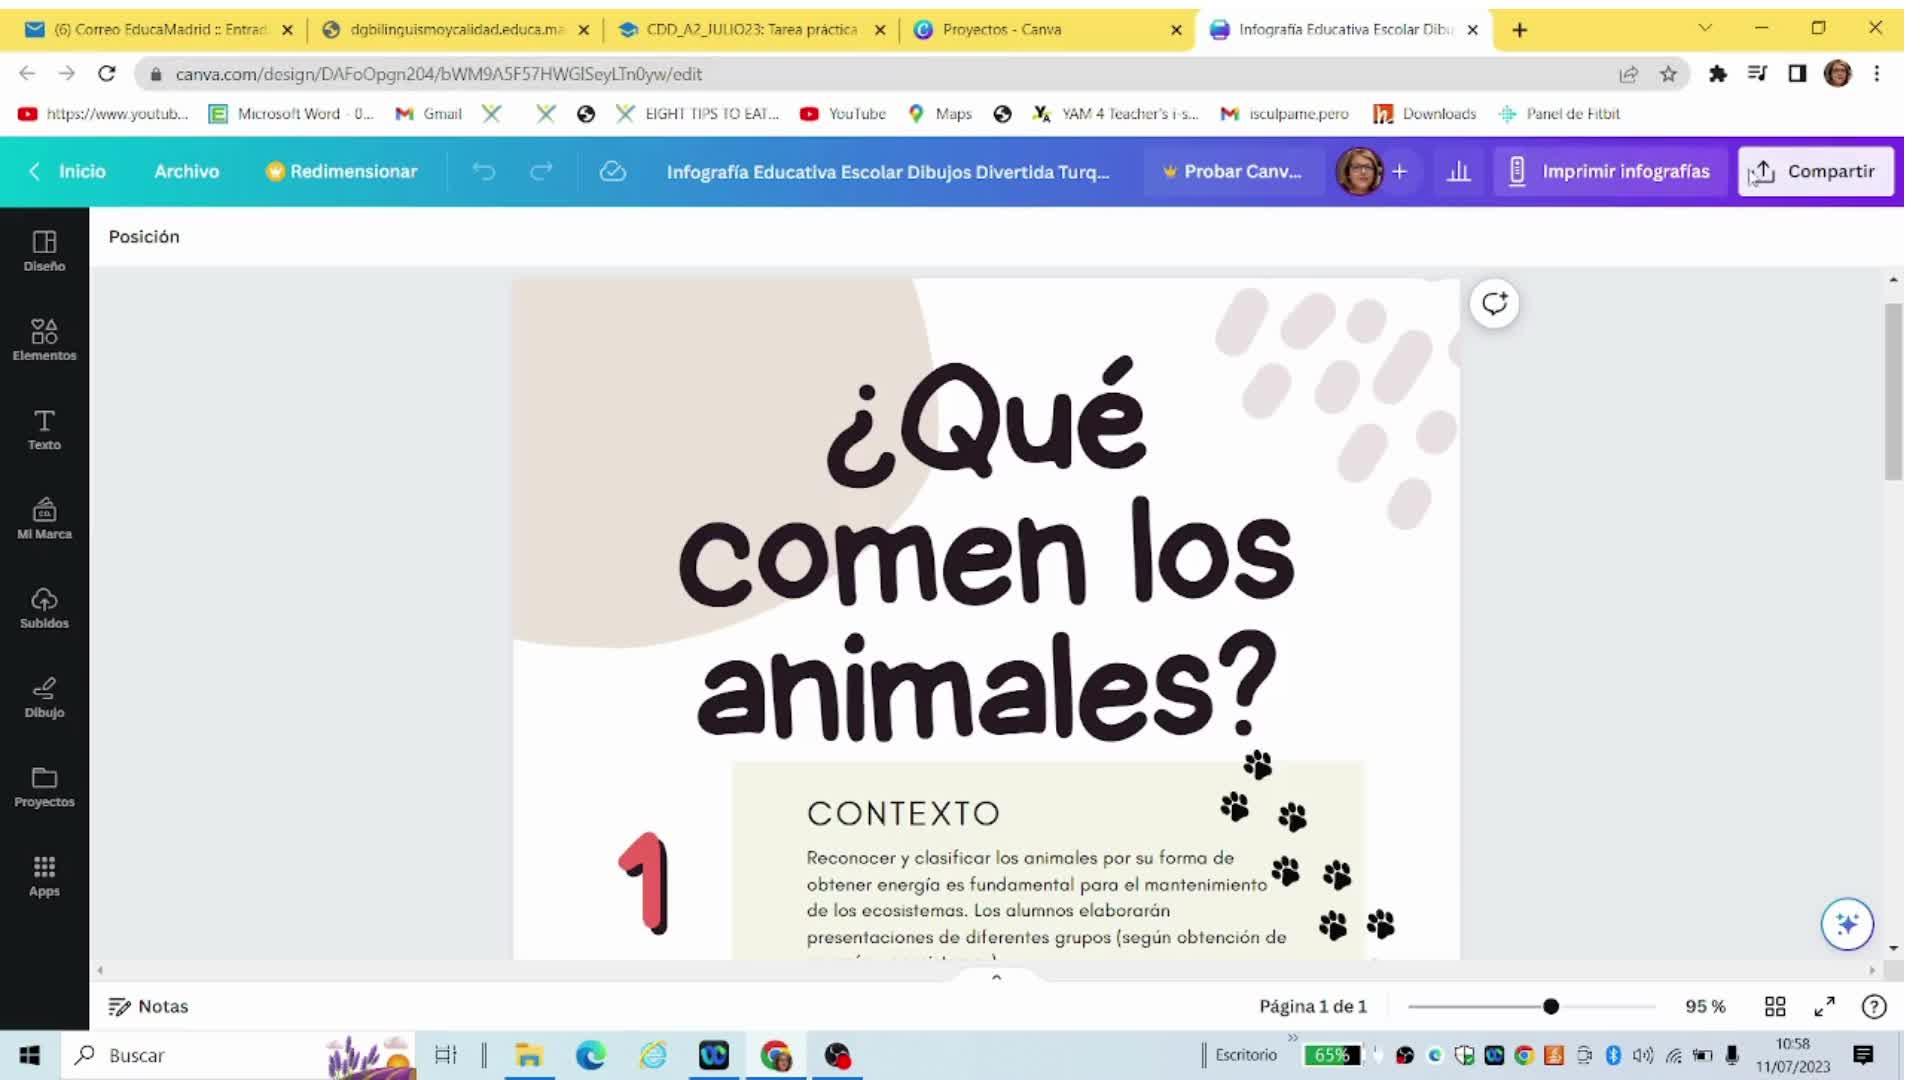Image resolution: width=1920 pixels, height=1080 pixels.
Task: Toggle the Notas notes panel
Action: (148, 1006)
